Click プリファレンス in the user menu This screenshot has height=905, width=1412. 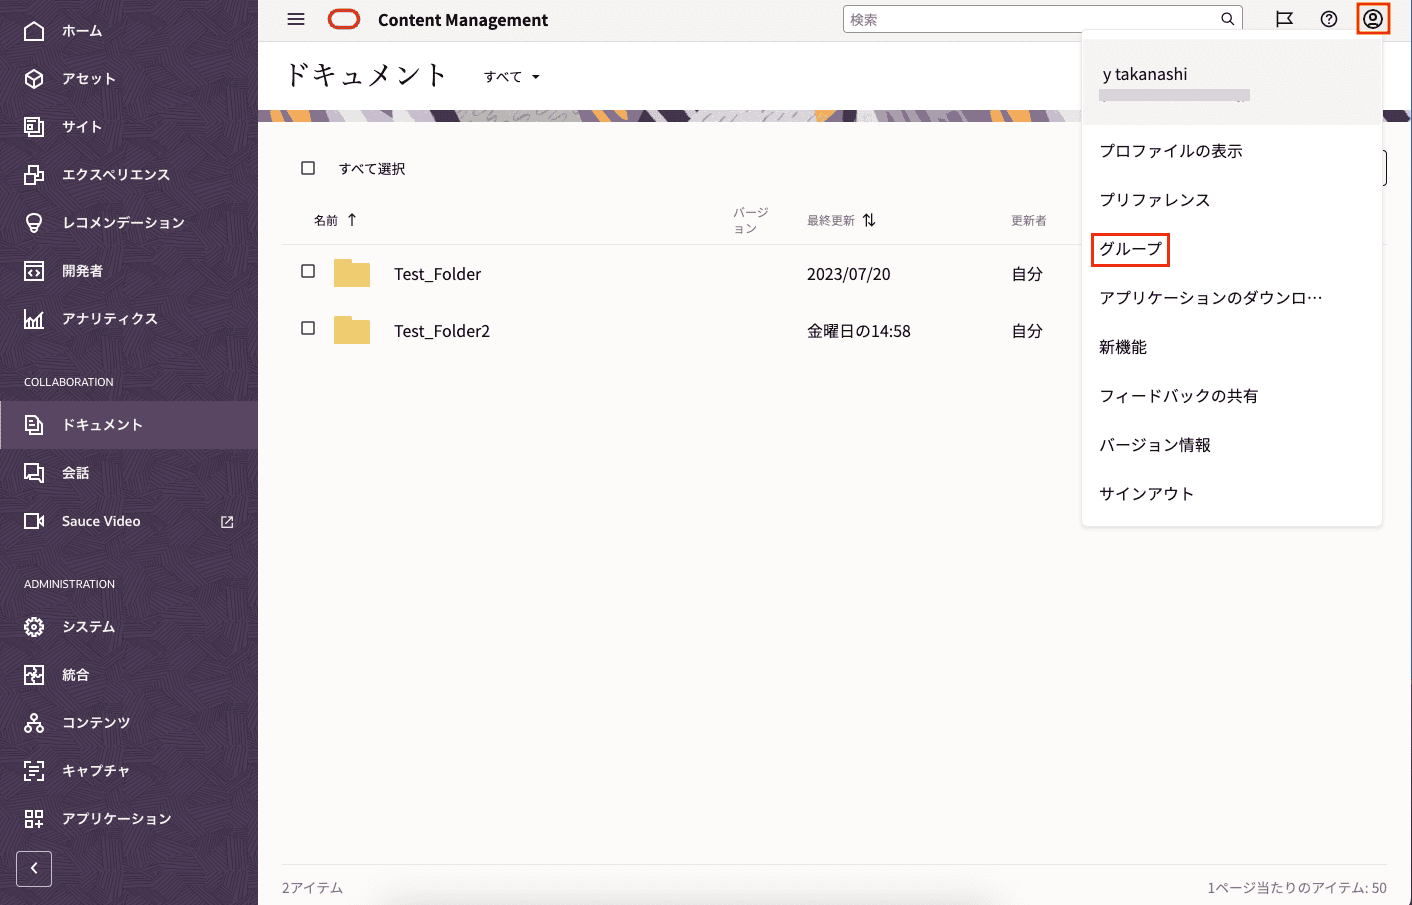click(1154, 200)
